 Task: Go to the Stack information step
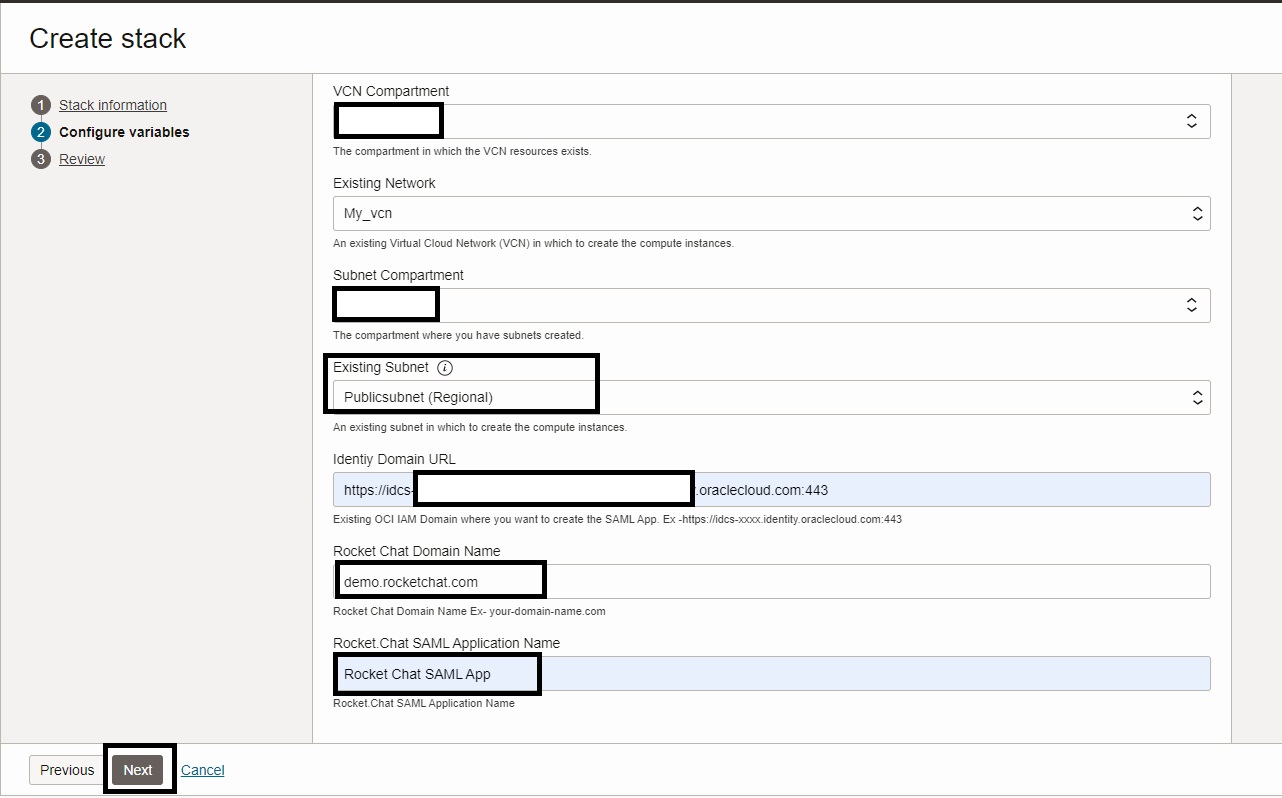tap(112, 104)
